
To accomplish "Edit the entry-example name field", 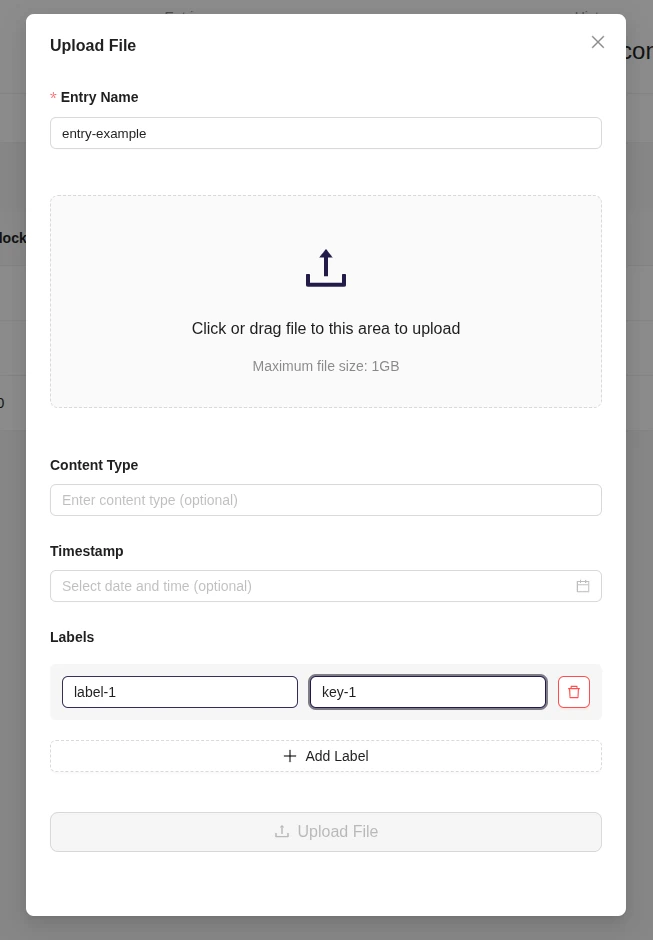I will (326, 133).
